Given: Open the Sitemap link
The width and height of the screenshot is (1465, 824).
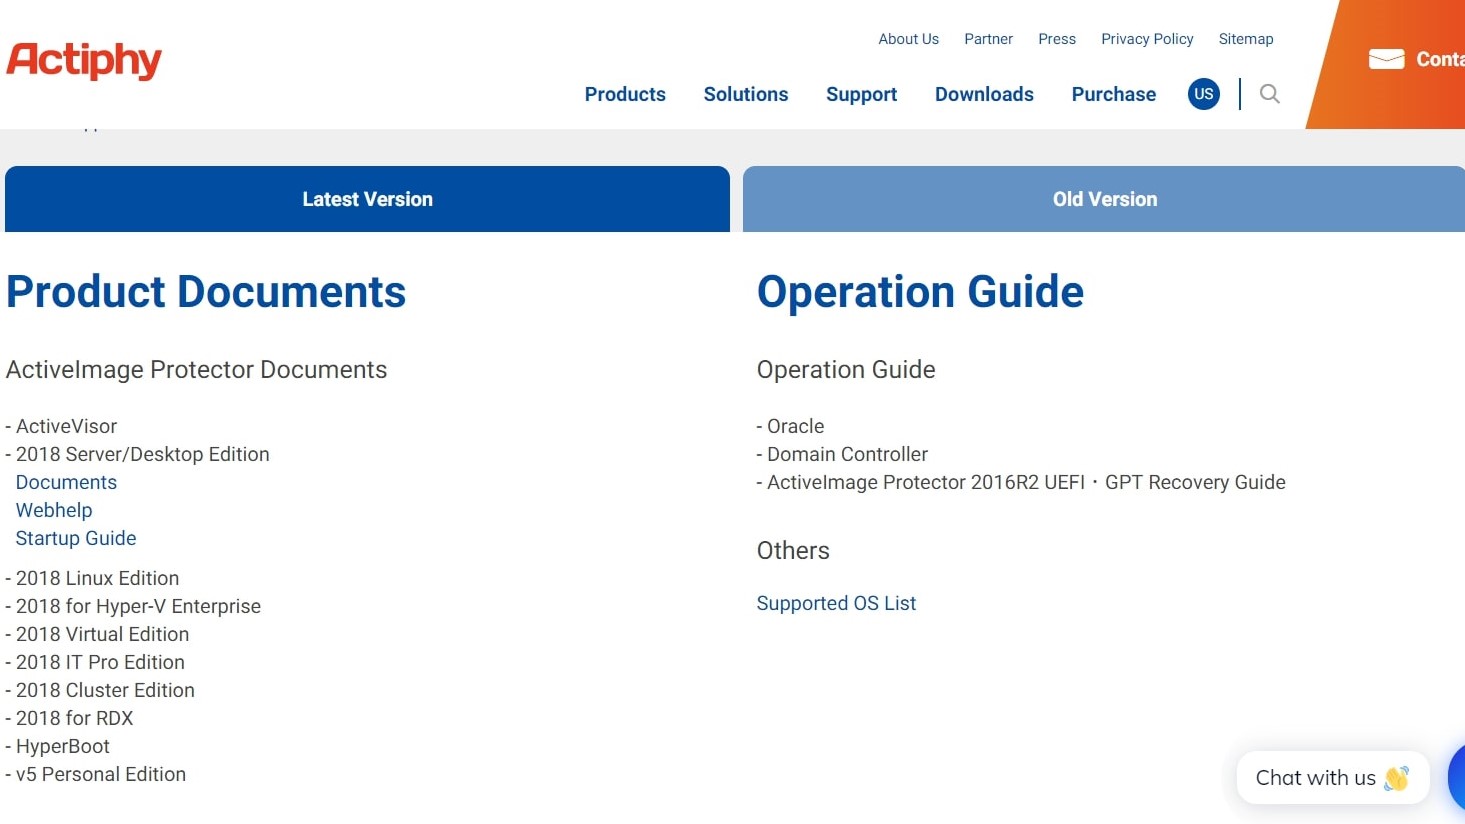Looking at the screenshot, I should coord(1246,39).
